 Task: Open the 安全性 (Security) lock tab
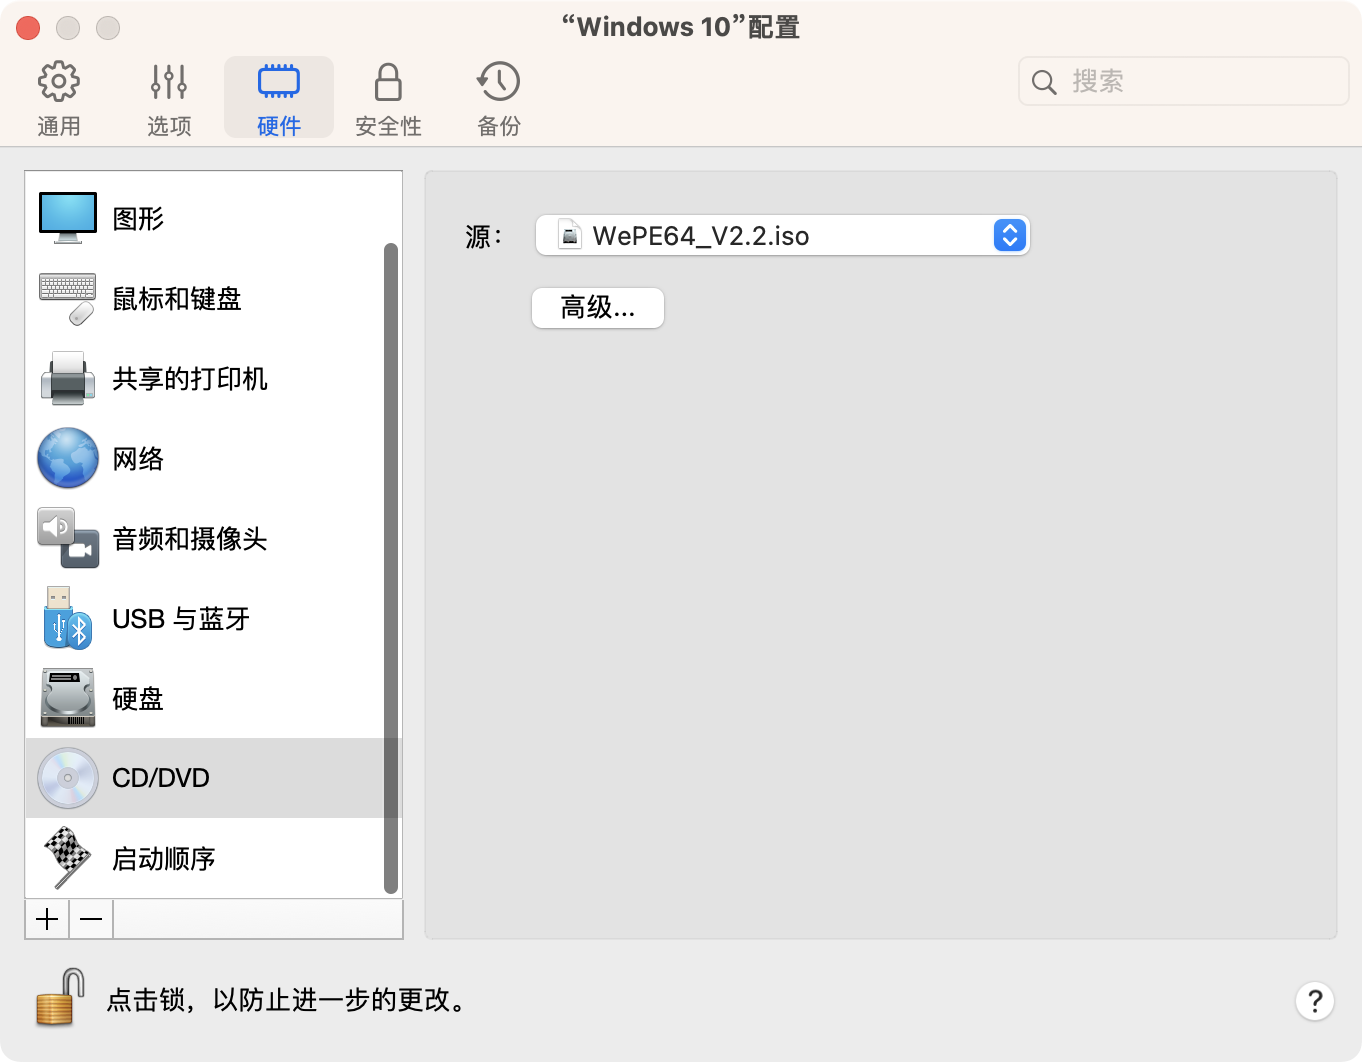(388, 98)
